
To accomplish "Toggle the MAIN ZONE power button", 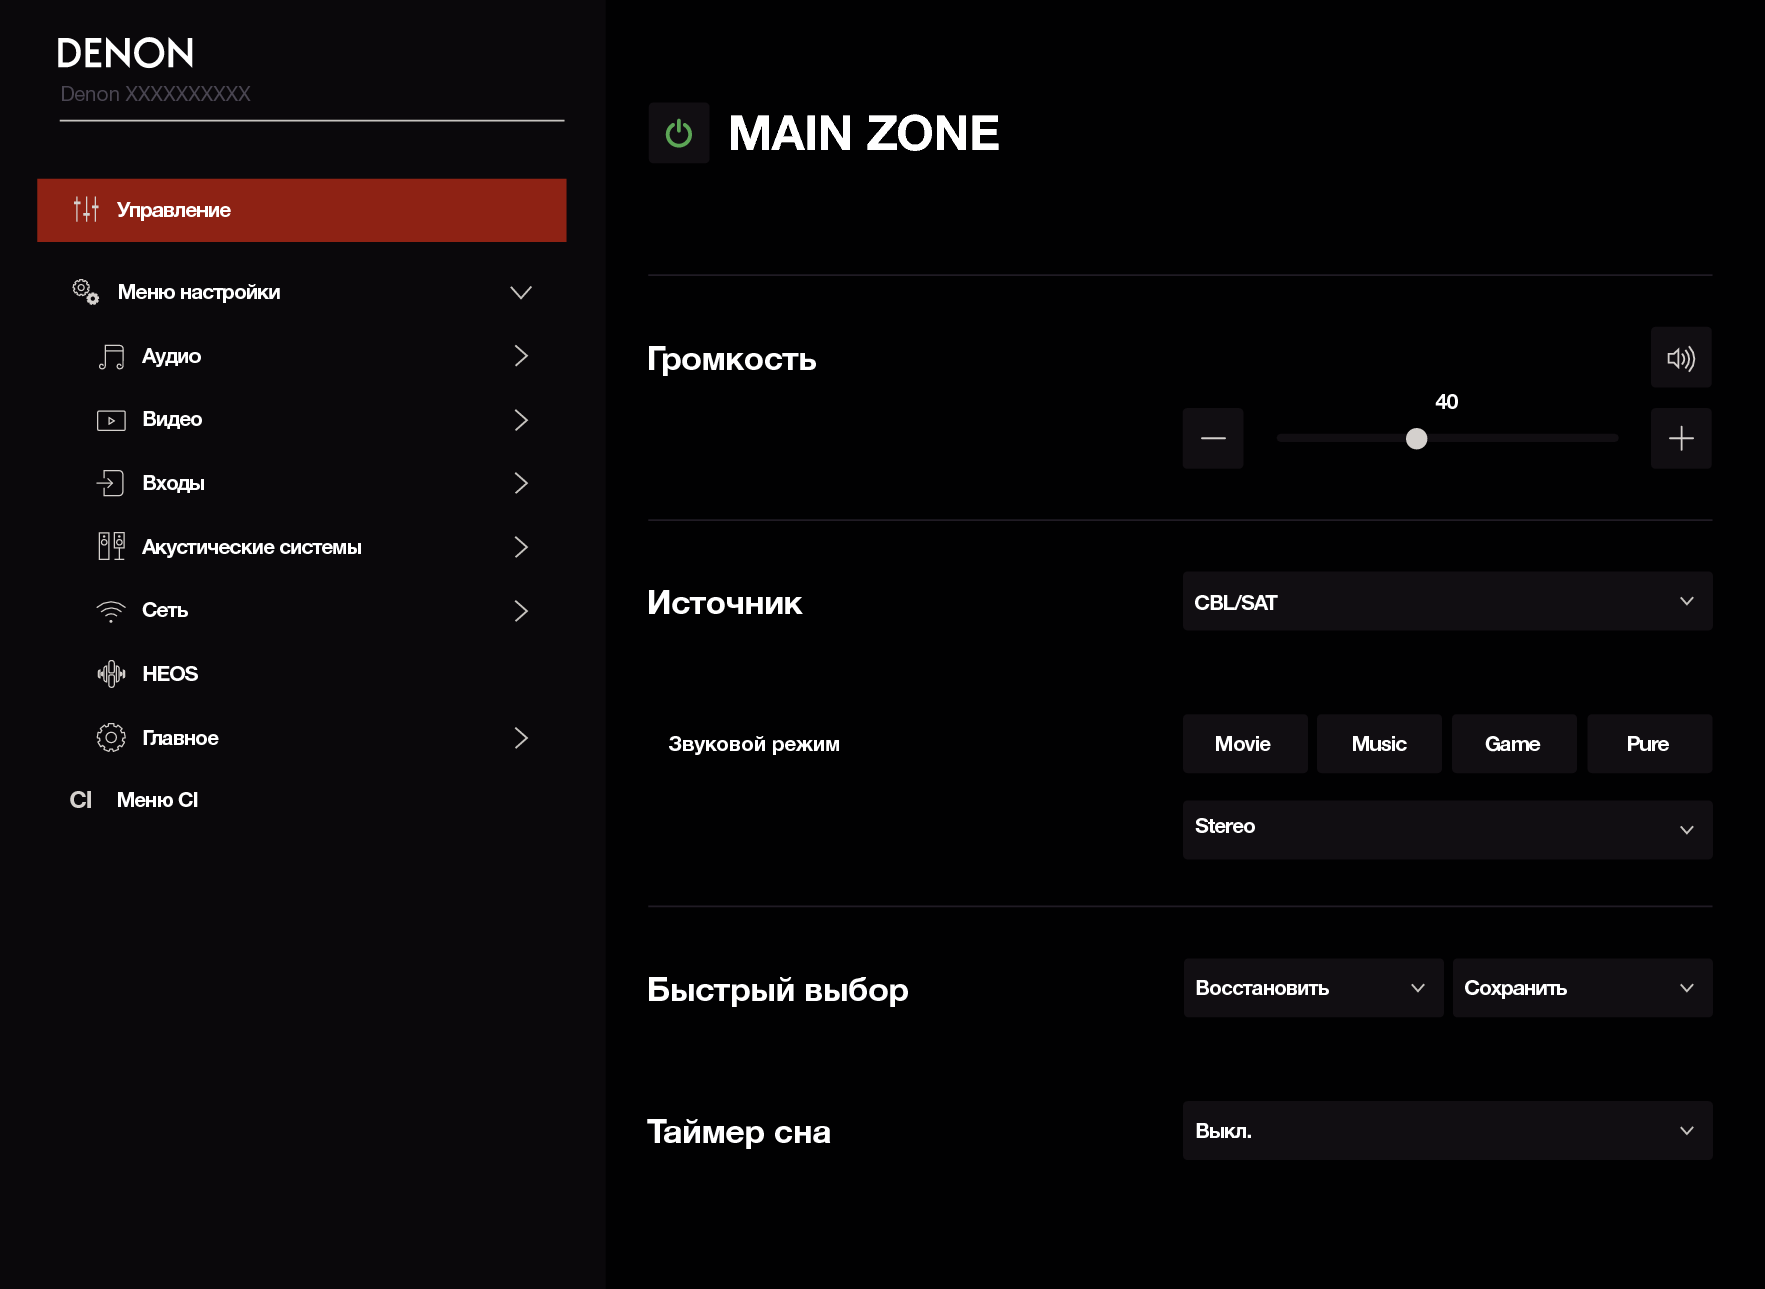I will 678,133.
